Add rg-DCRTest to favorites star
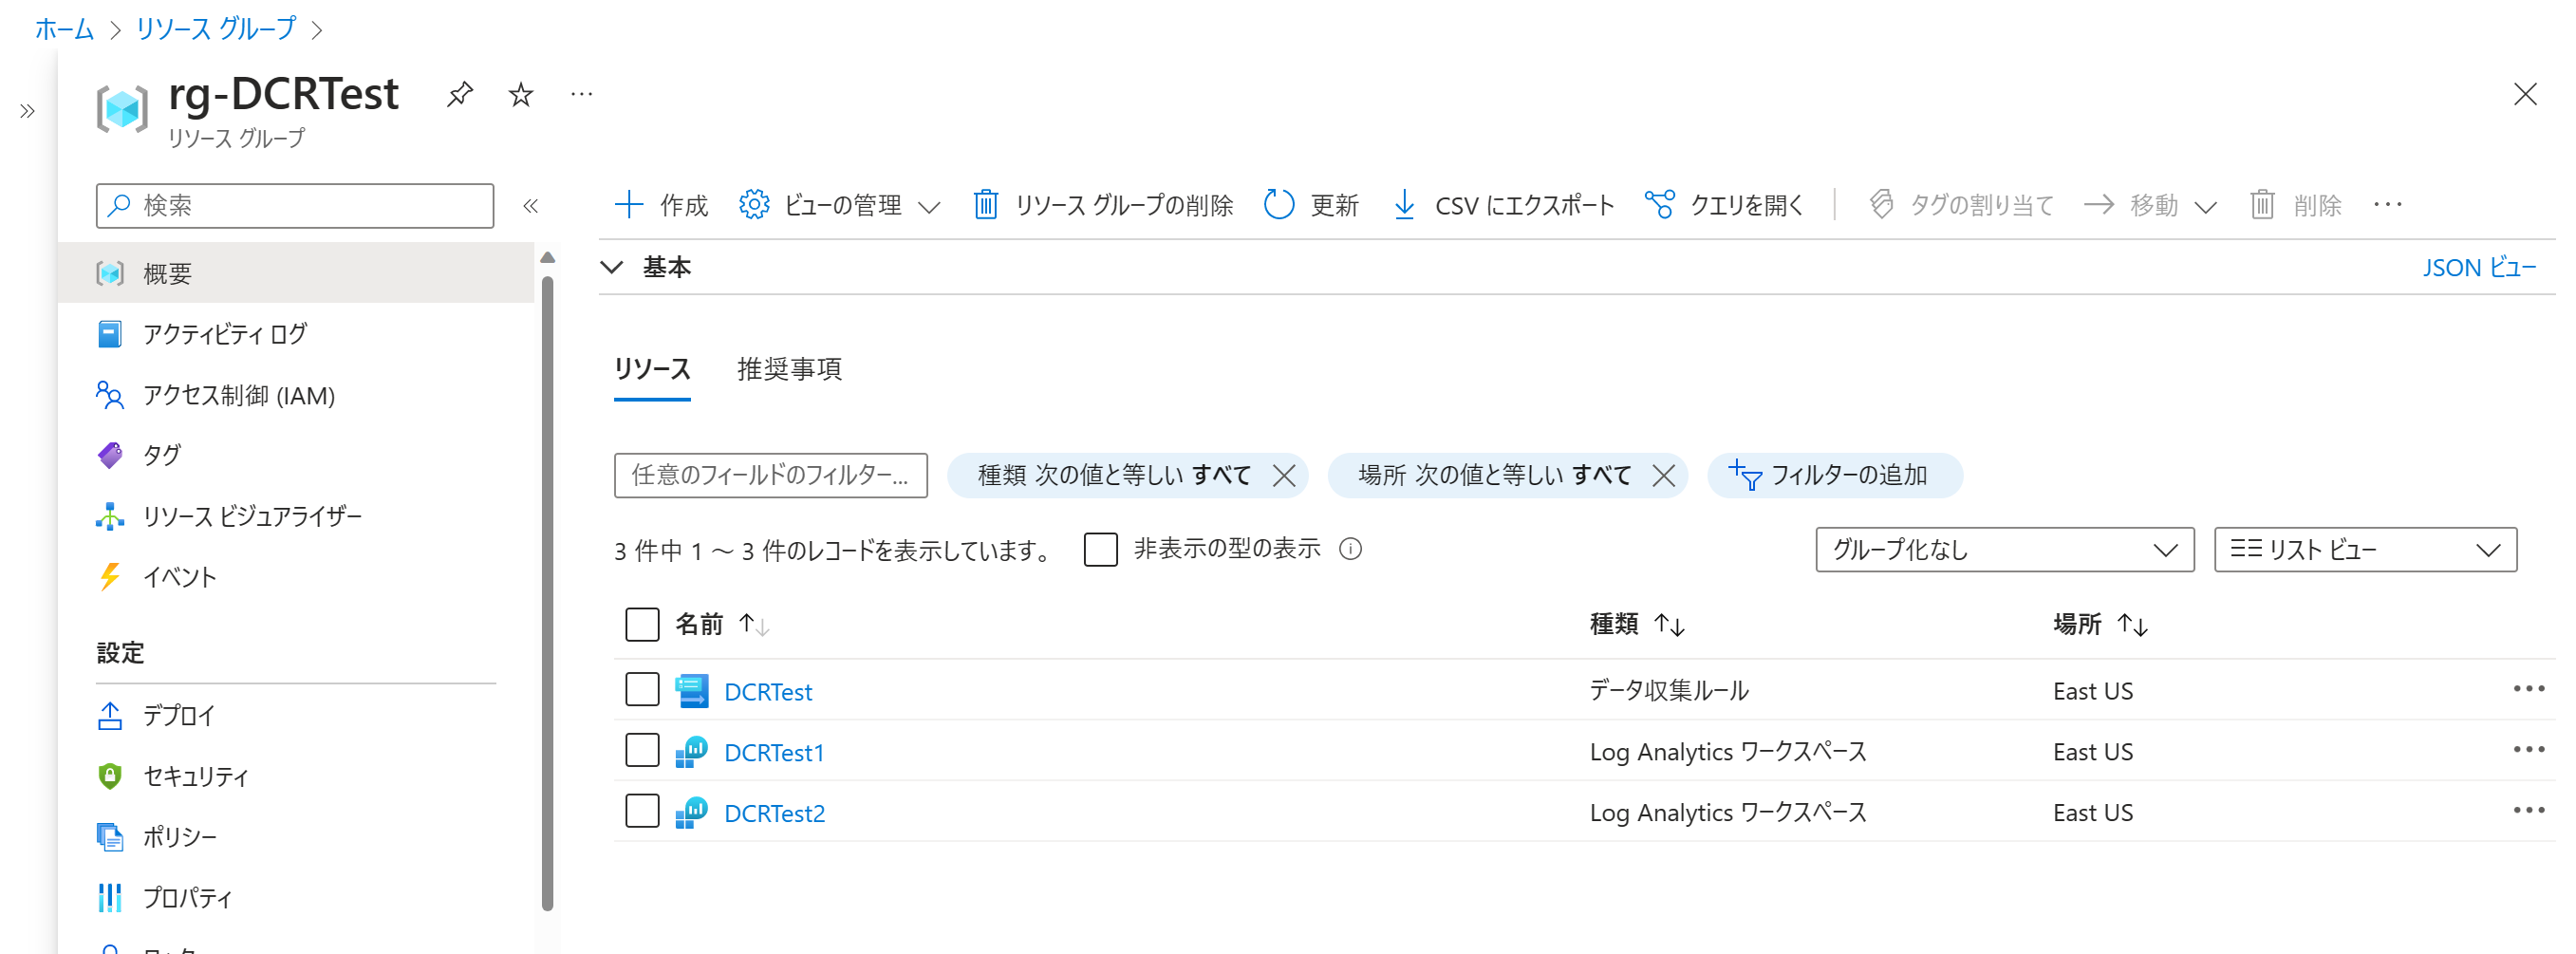 click(x=520, y=94)
